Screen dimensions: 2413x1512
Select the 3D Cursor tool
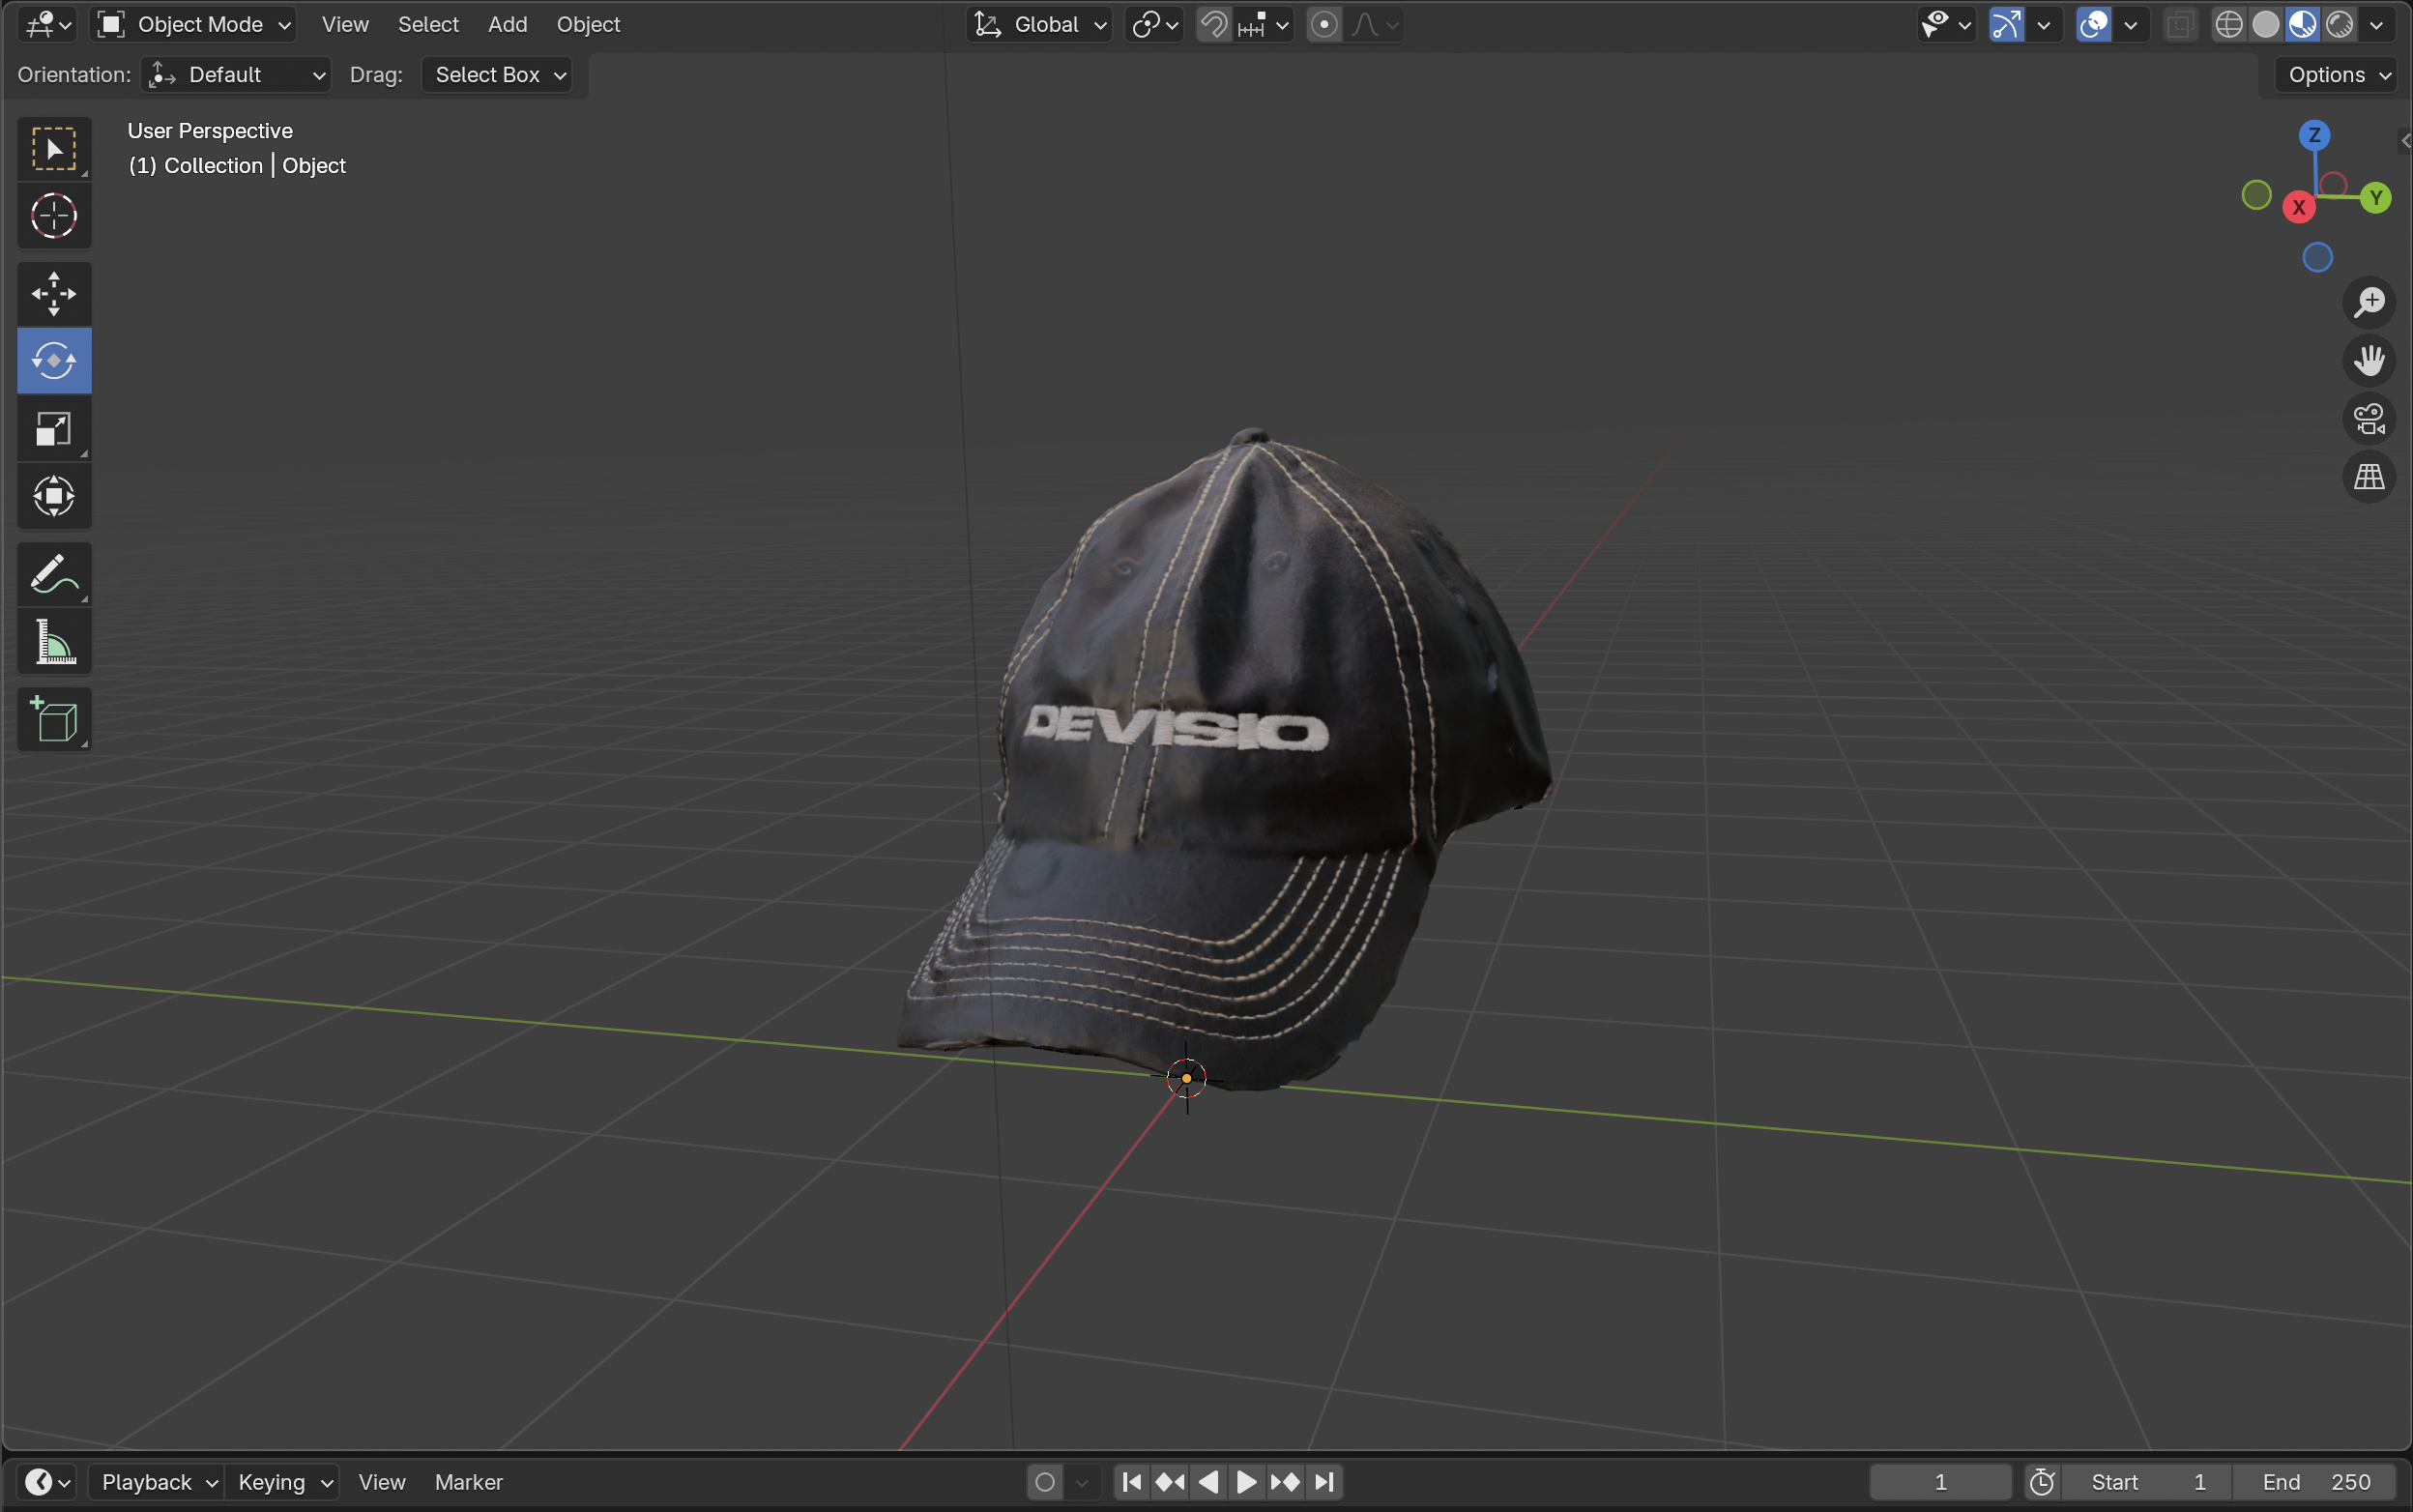[x=54, y=216]
